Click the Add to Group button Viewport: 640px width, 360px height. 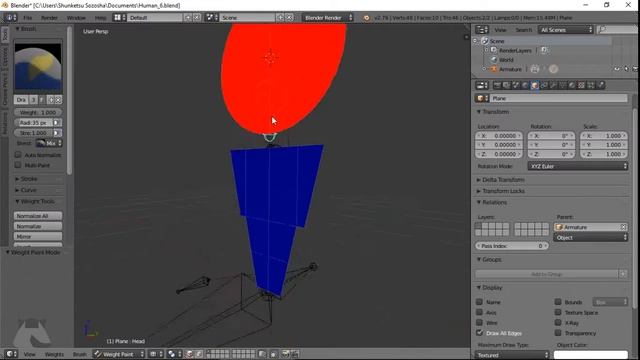pos(547,274)
